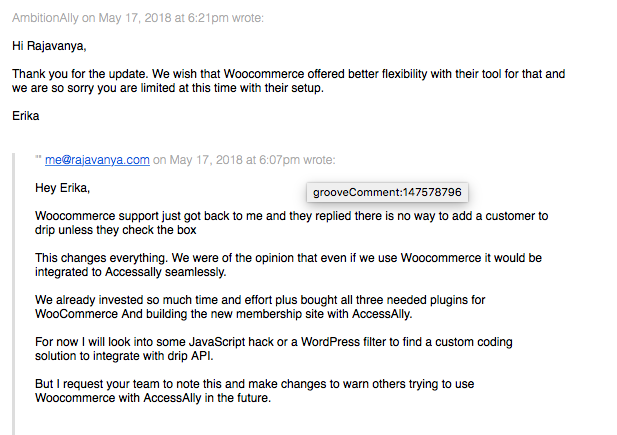Click the 'May 17, 2018 at 6:21pm' timestamp
617x435 pixels.
click(163, 18)
